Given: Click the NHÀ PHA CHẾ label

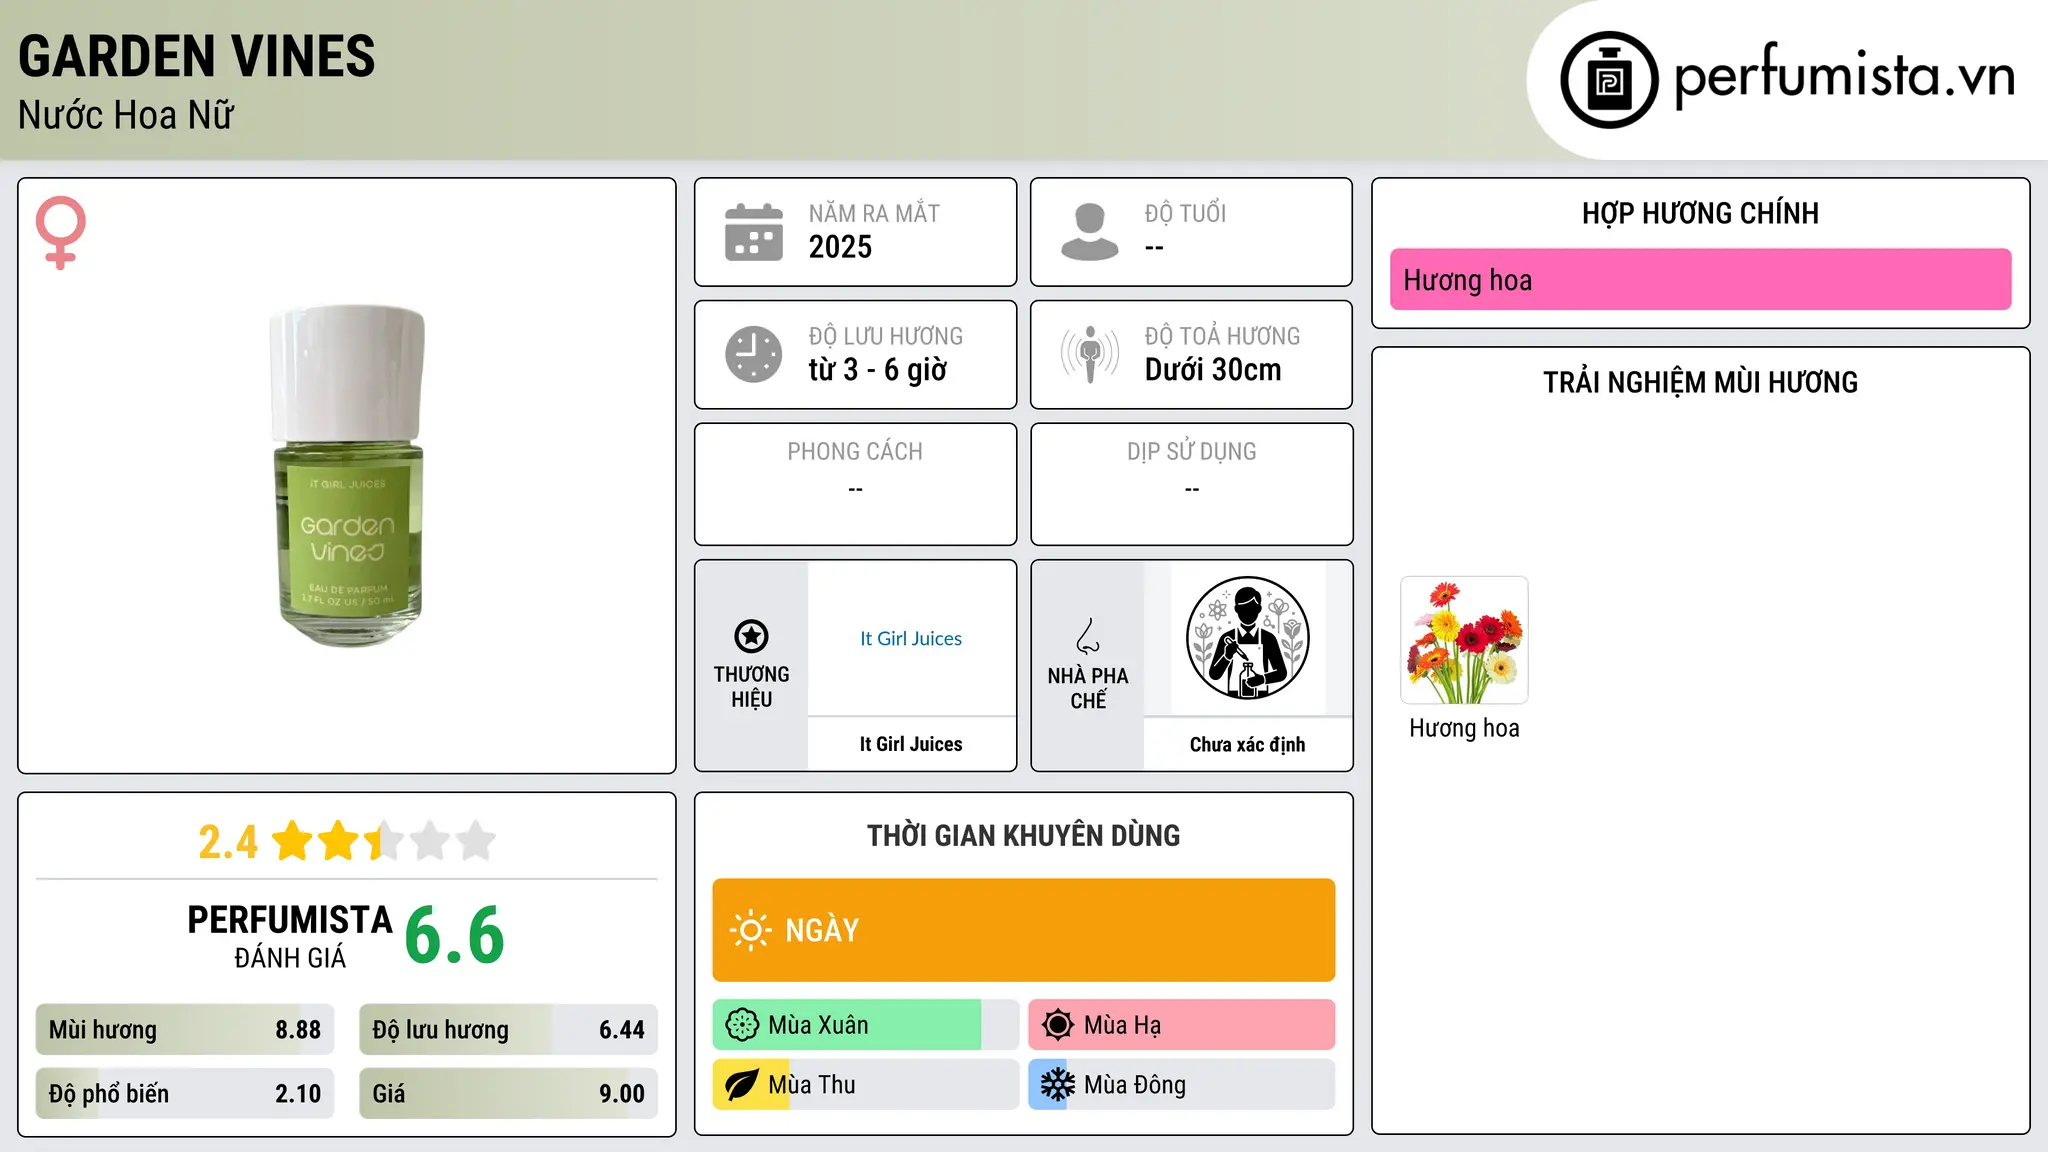Looking at the screenshot, I should click(1088, 688).
